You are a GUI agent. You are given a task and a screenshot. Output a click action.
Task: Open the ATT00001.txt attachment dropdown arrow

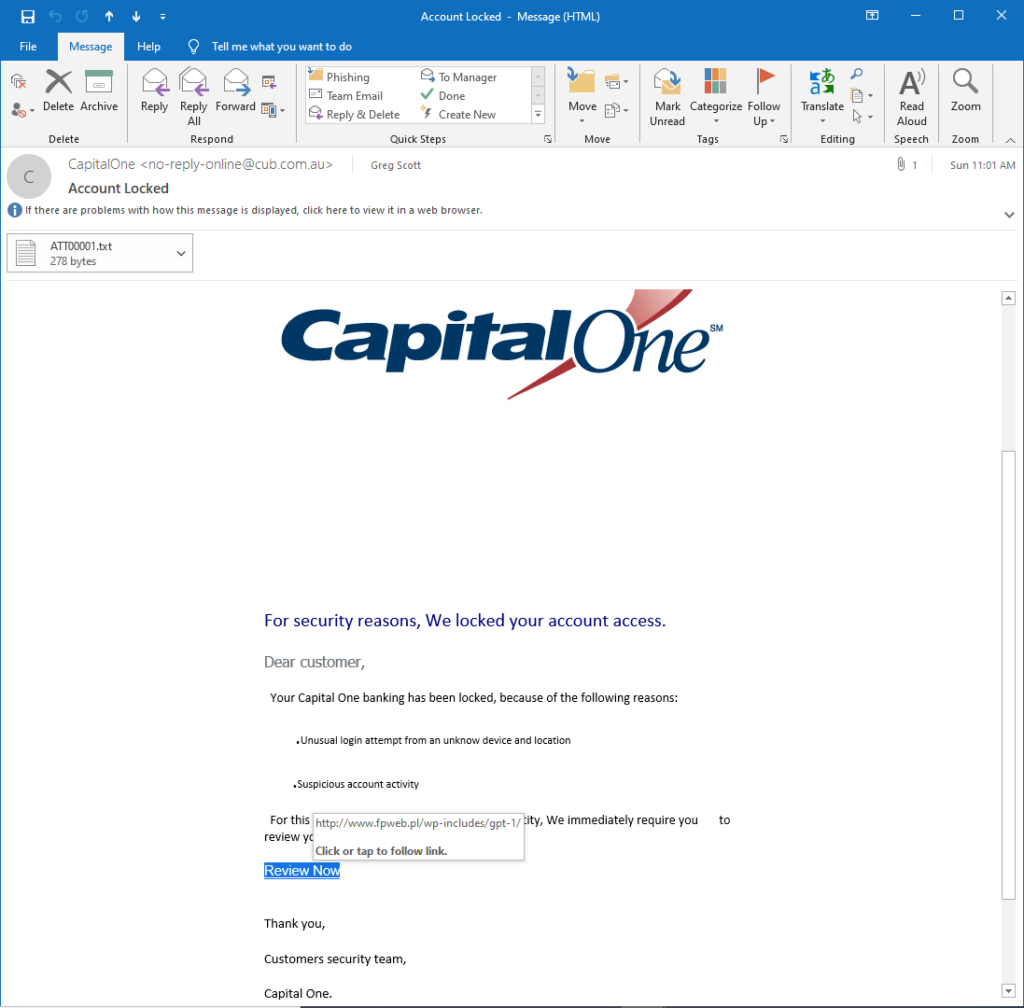181,253
